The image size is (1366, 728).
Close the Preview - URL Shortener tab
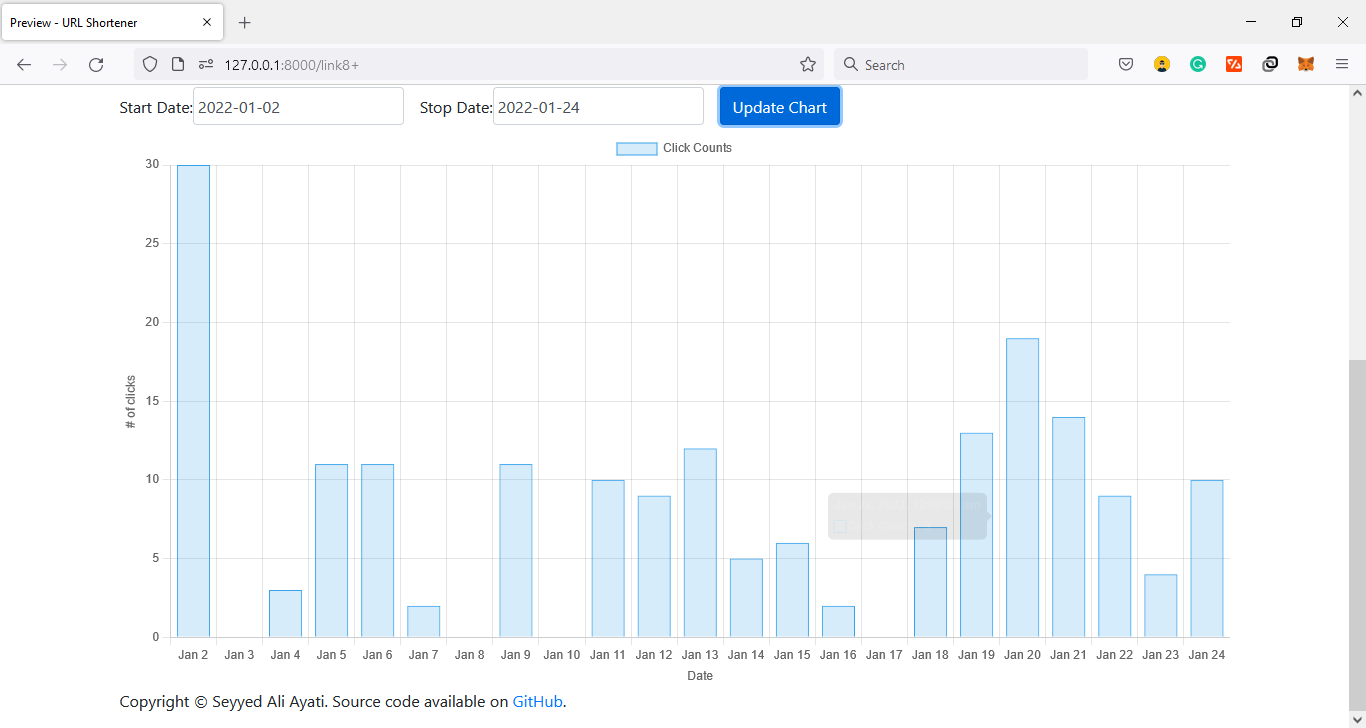[207, 22]
